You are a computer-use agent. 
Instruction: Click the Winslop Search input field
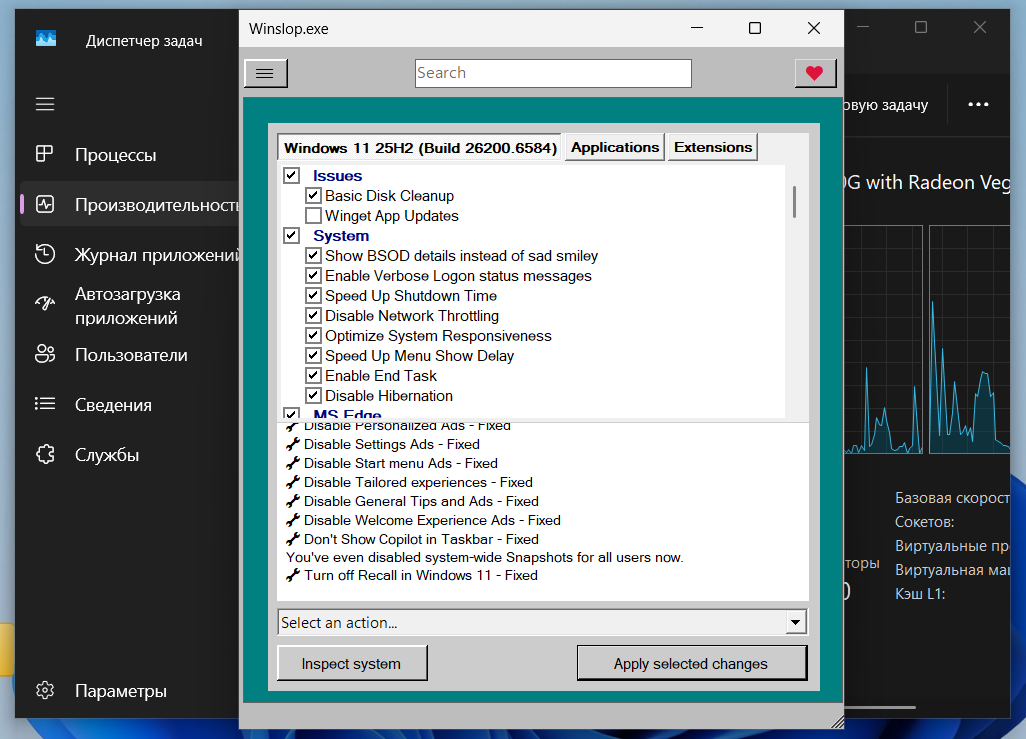point(553,73)
